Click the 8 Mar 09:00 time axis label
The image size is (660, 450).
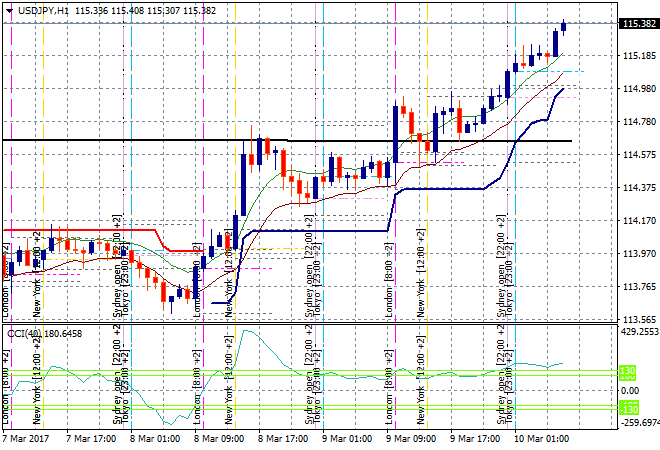coord(217,438)
